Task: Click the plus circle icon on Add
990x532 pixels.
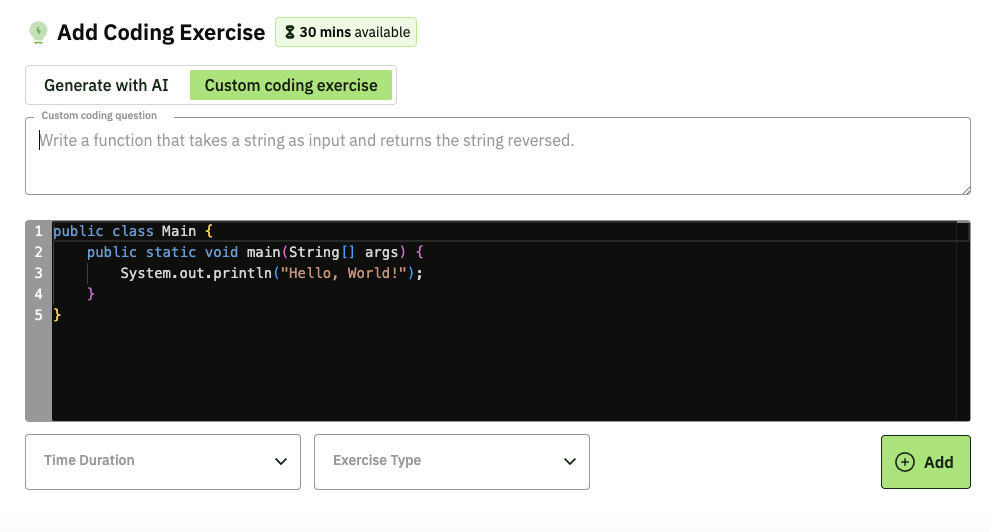Action: pos(905,462)
